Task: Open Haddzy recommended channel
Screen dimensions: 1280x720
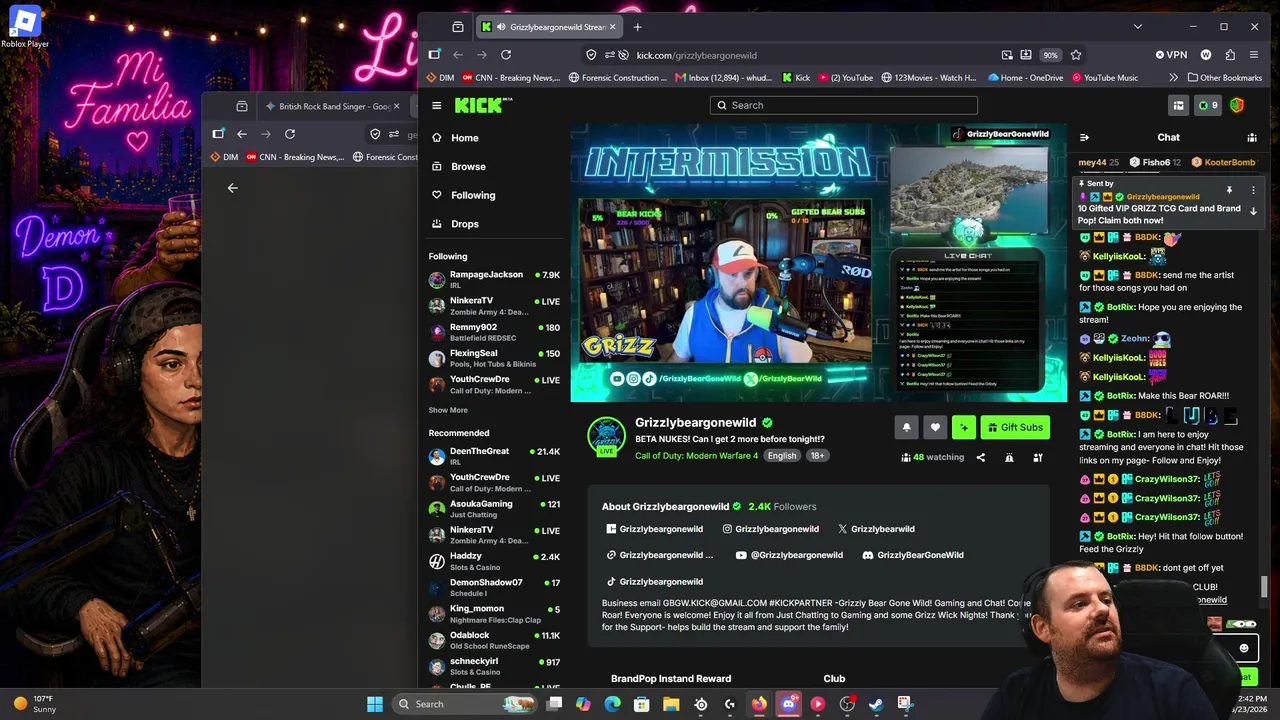Action: 494,561
